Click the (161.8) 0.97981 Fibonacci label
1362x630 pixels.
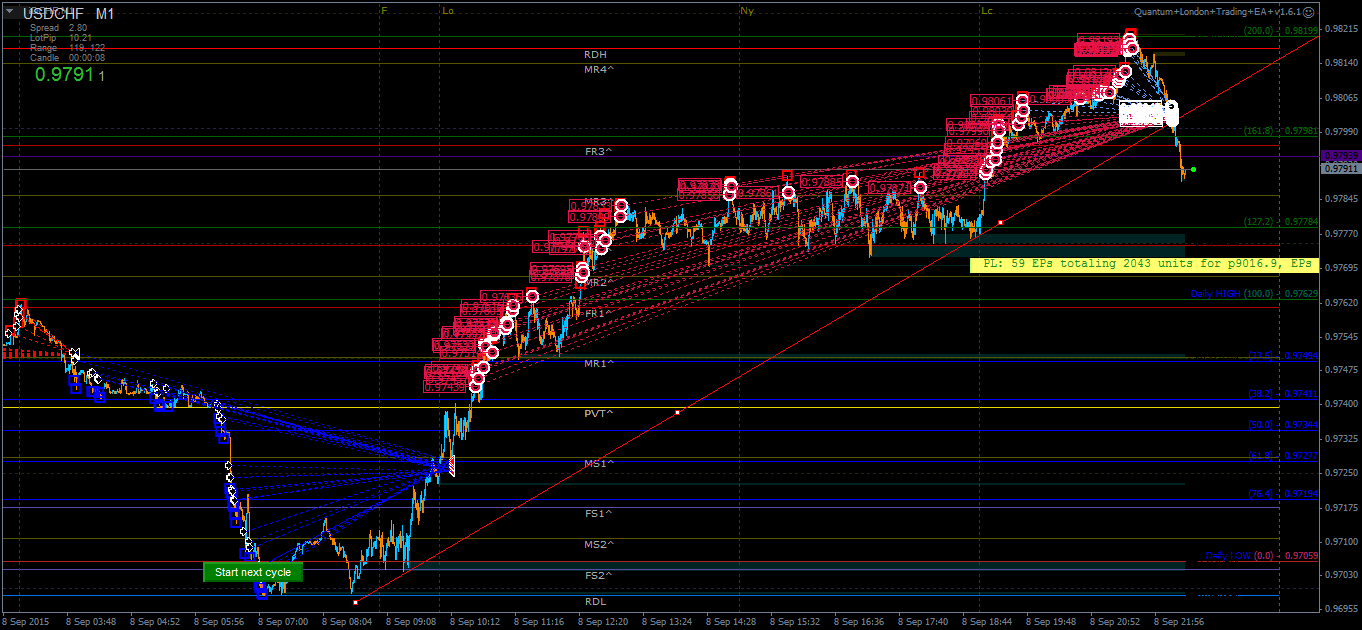click(1280, 131)
